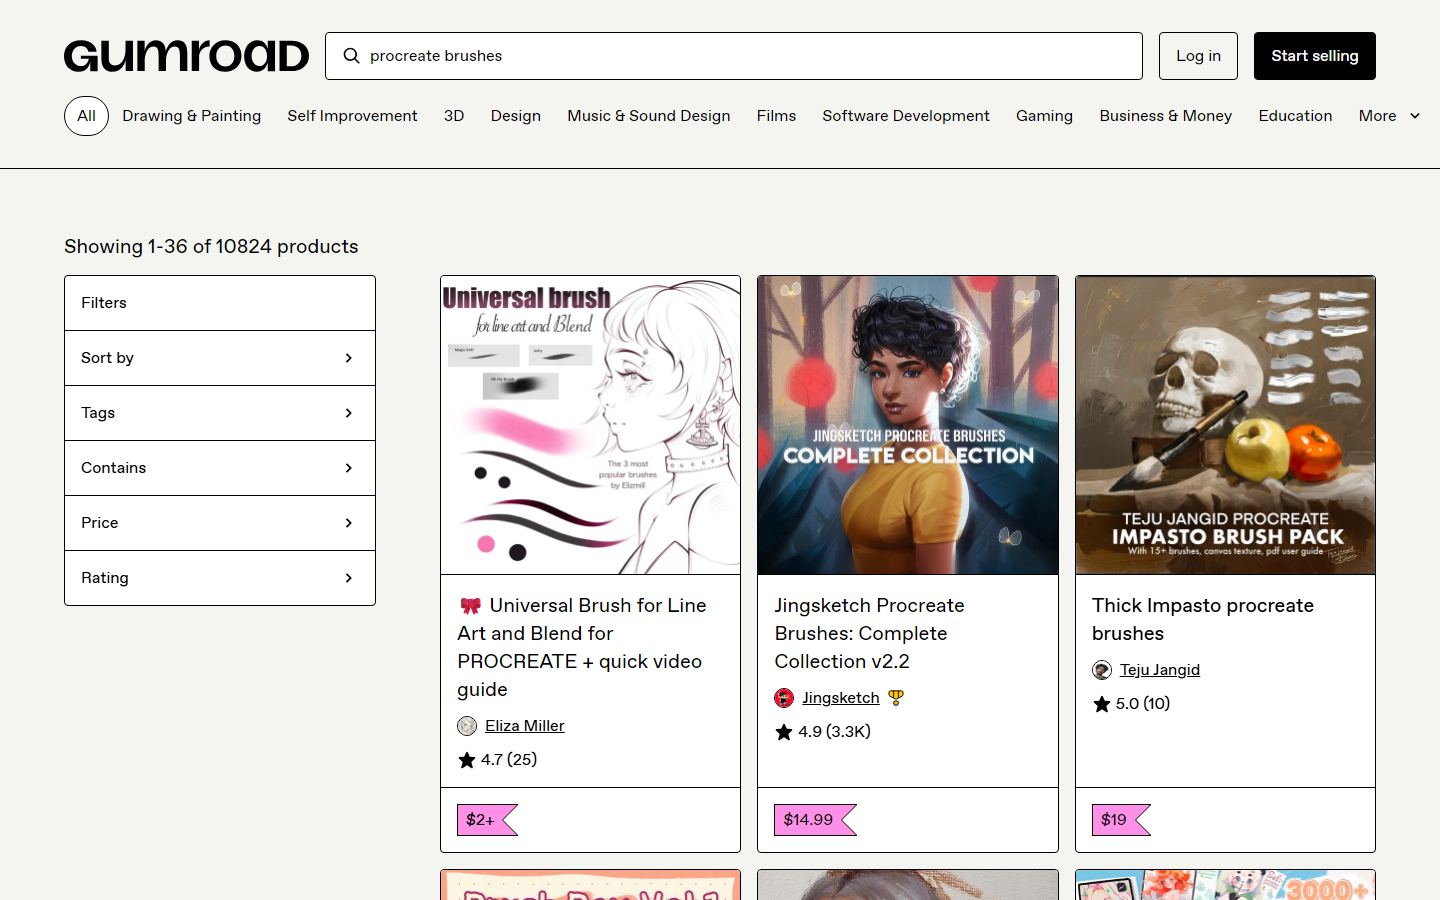Open Music & Sound Design category
This screenshot has width=1440, height=900.
pyautogui.click(x=649, y=116)
